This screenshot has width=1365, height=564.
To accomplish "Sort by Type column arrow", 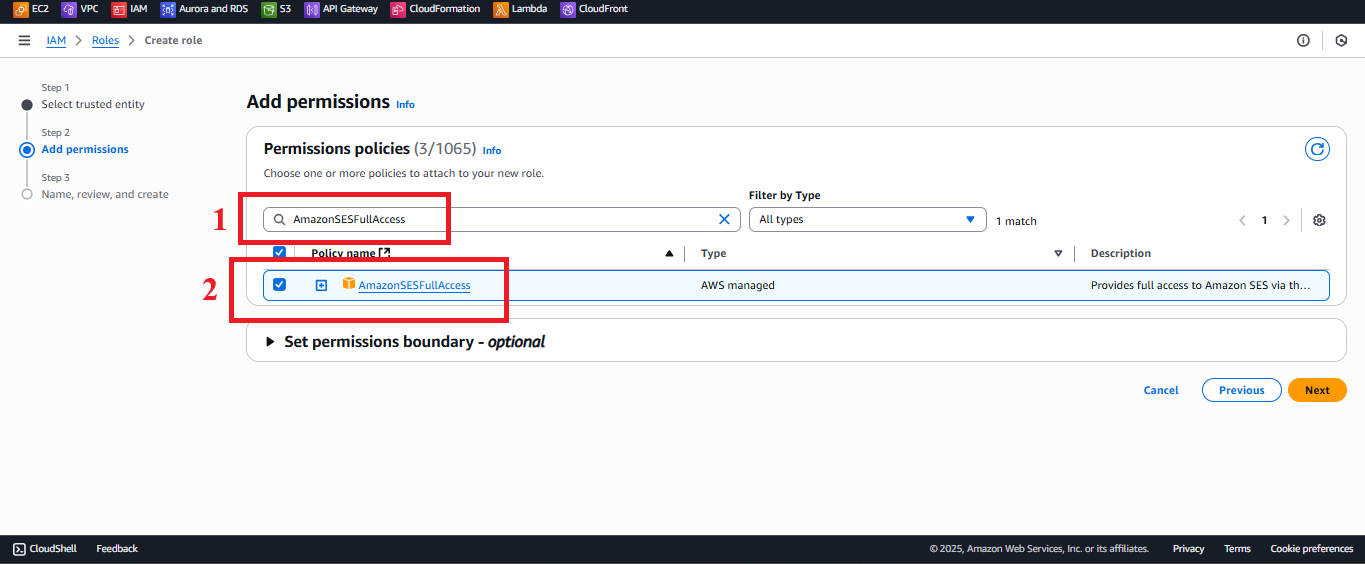I will pos(1058,254).
